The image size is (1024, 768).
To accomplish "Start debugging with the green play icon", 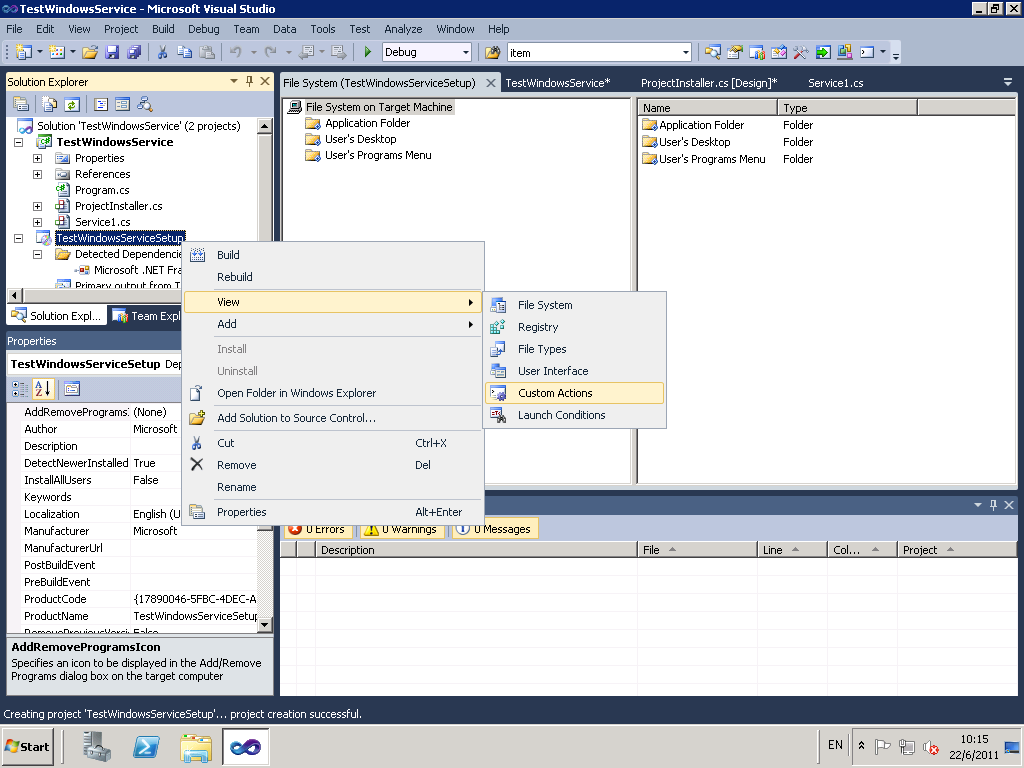I will 368,52.
